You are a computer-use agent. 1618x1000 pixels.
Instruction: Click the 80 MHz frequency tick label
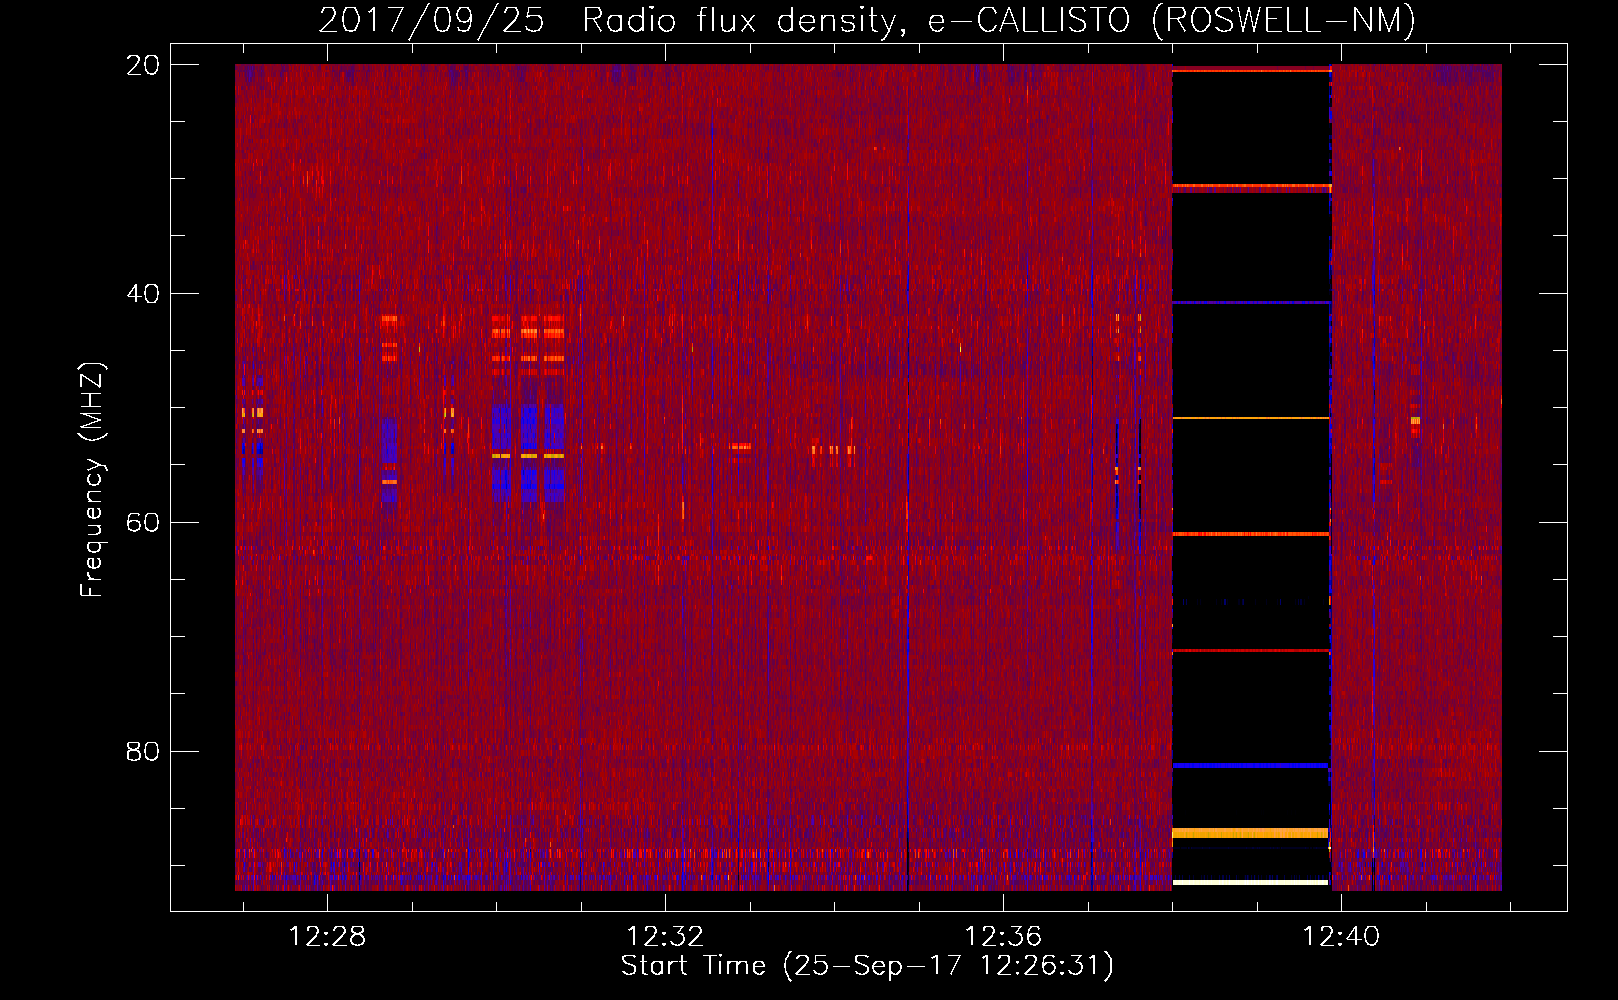point(143,752)
